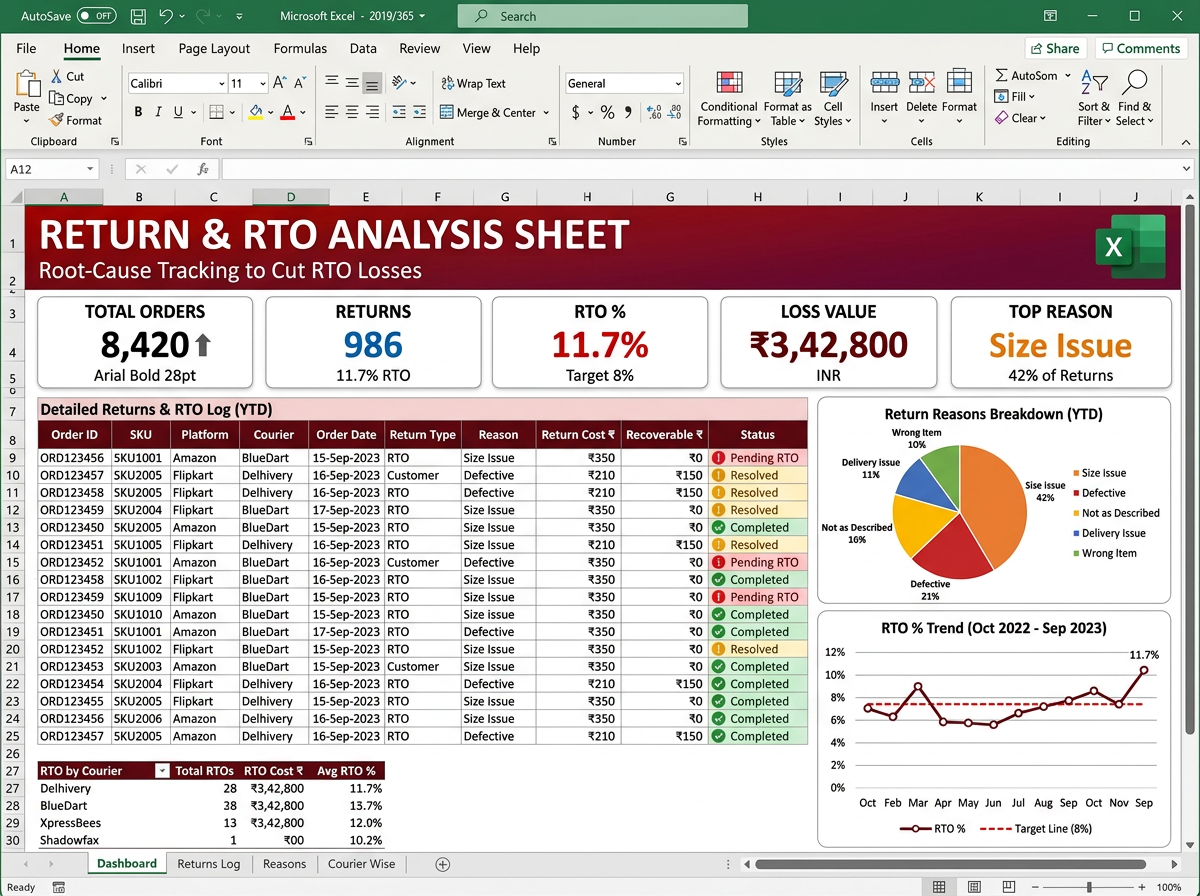Screen dimensions: 1200x896
Task: Open the Paste options dropdown arrow
Action: pos(27,122)
